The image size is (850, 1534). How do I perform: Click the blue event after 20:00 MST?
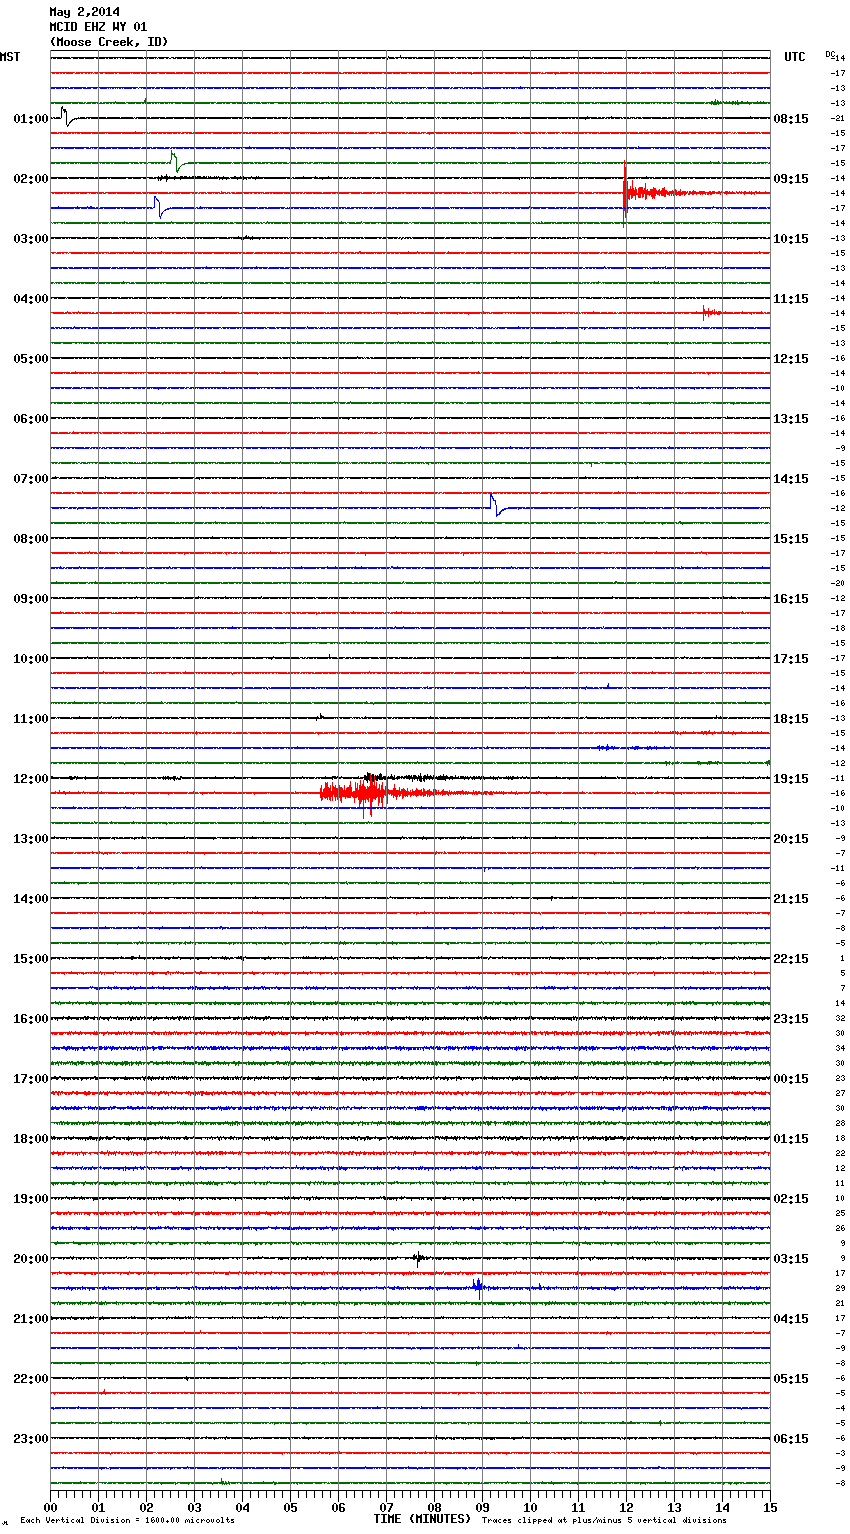pos(478,1286)
